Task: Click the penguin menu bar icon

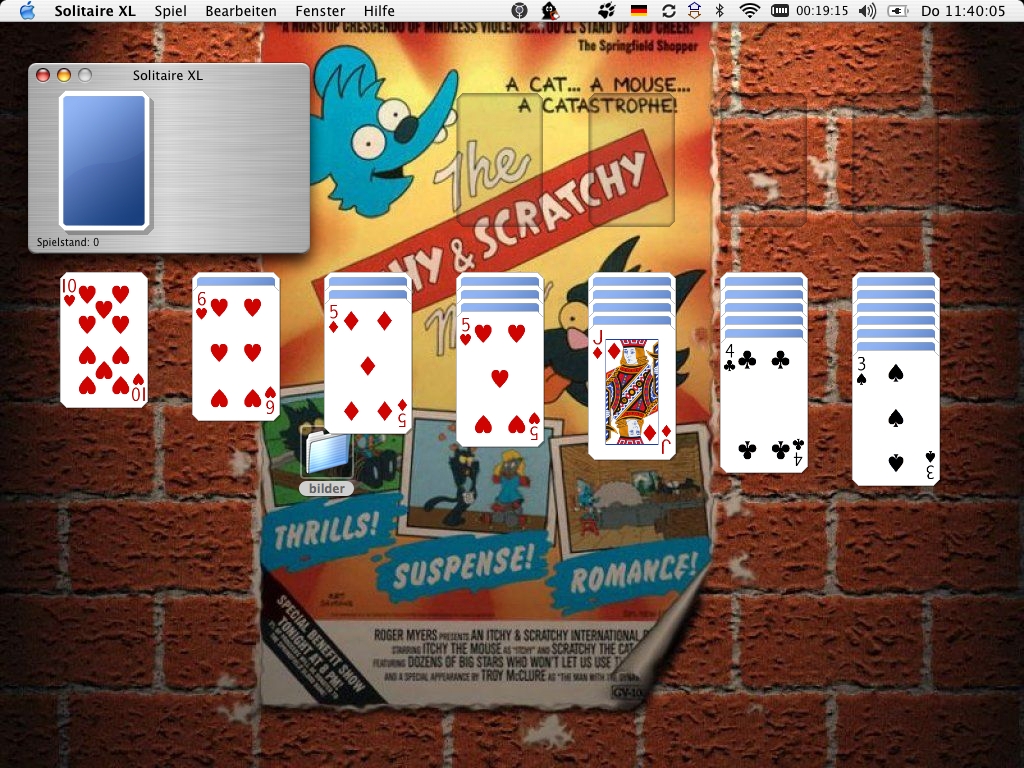Action: tap(551, 10)
